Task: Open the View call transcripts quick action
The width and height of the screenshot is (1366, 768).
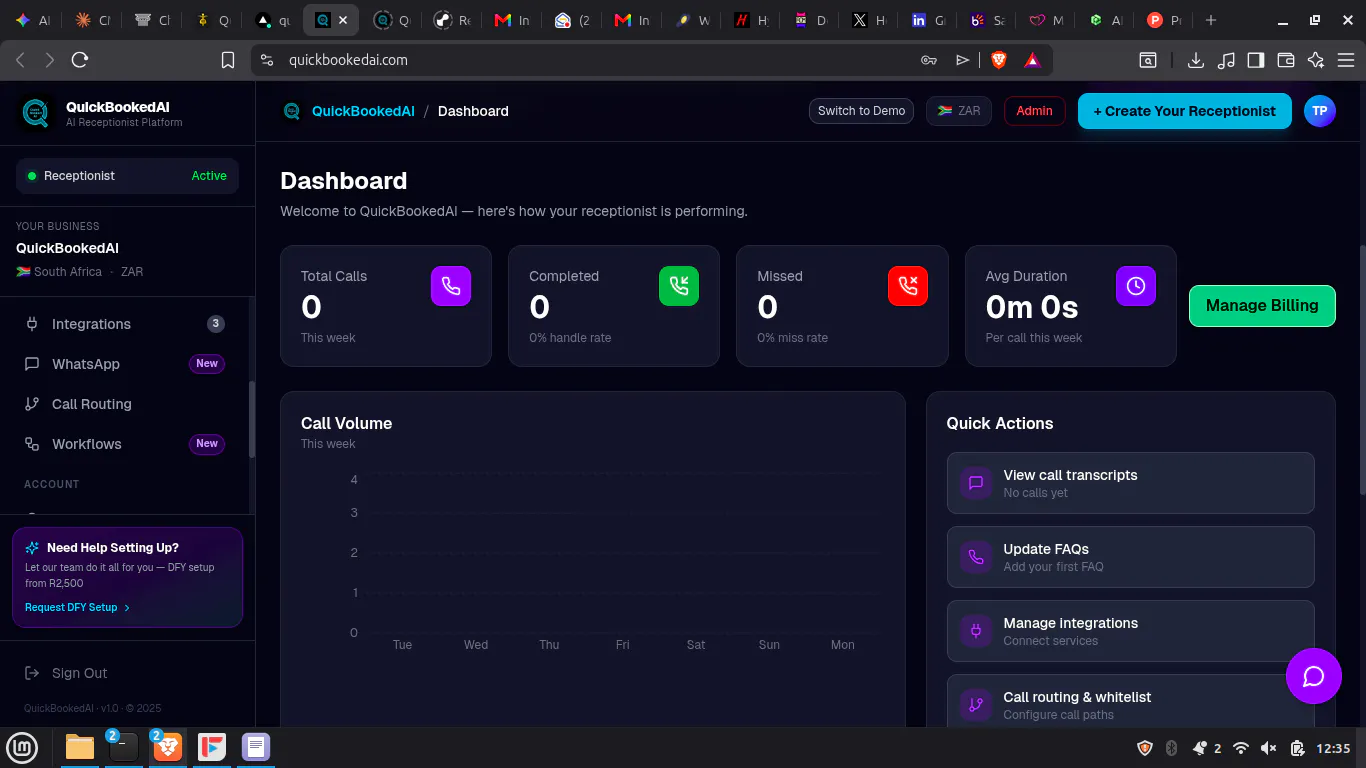Action: click(1131, 484)
